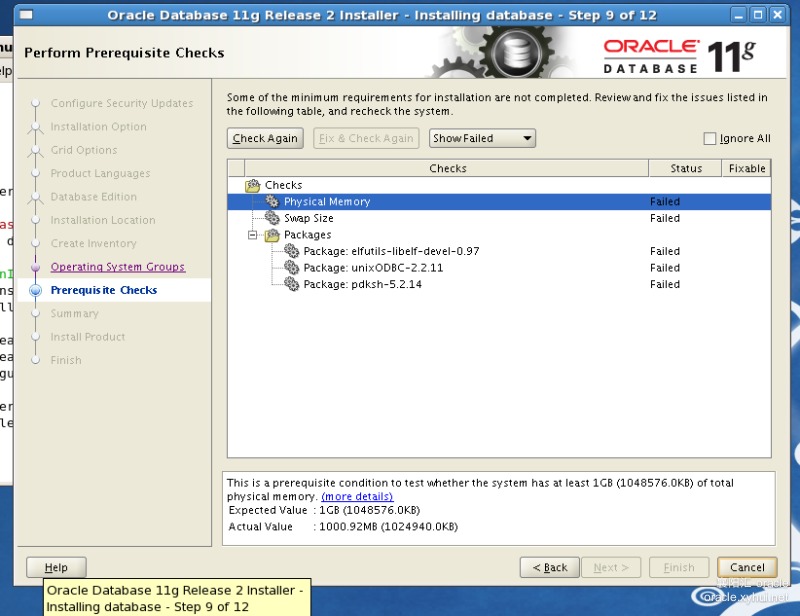Select Package: unixODBC-2.2.11 row
This screenshot has height=616, width=800.
[499, 267]
